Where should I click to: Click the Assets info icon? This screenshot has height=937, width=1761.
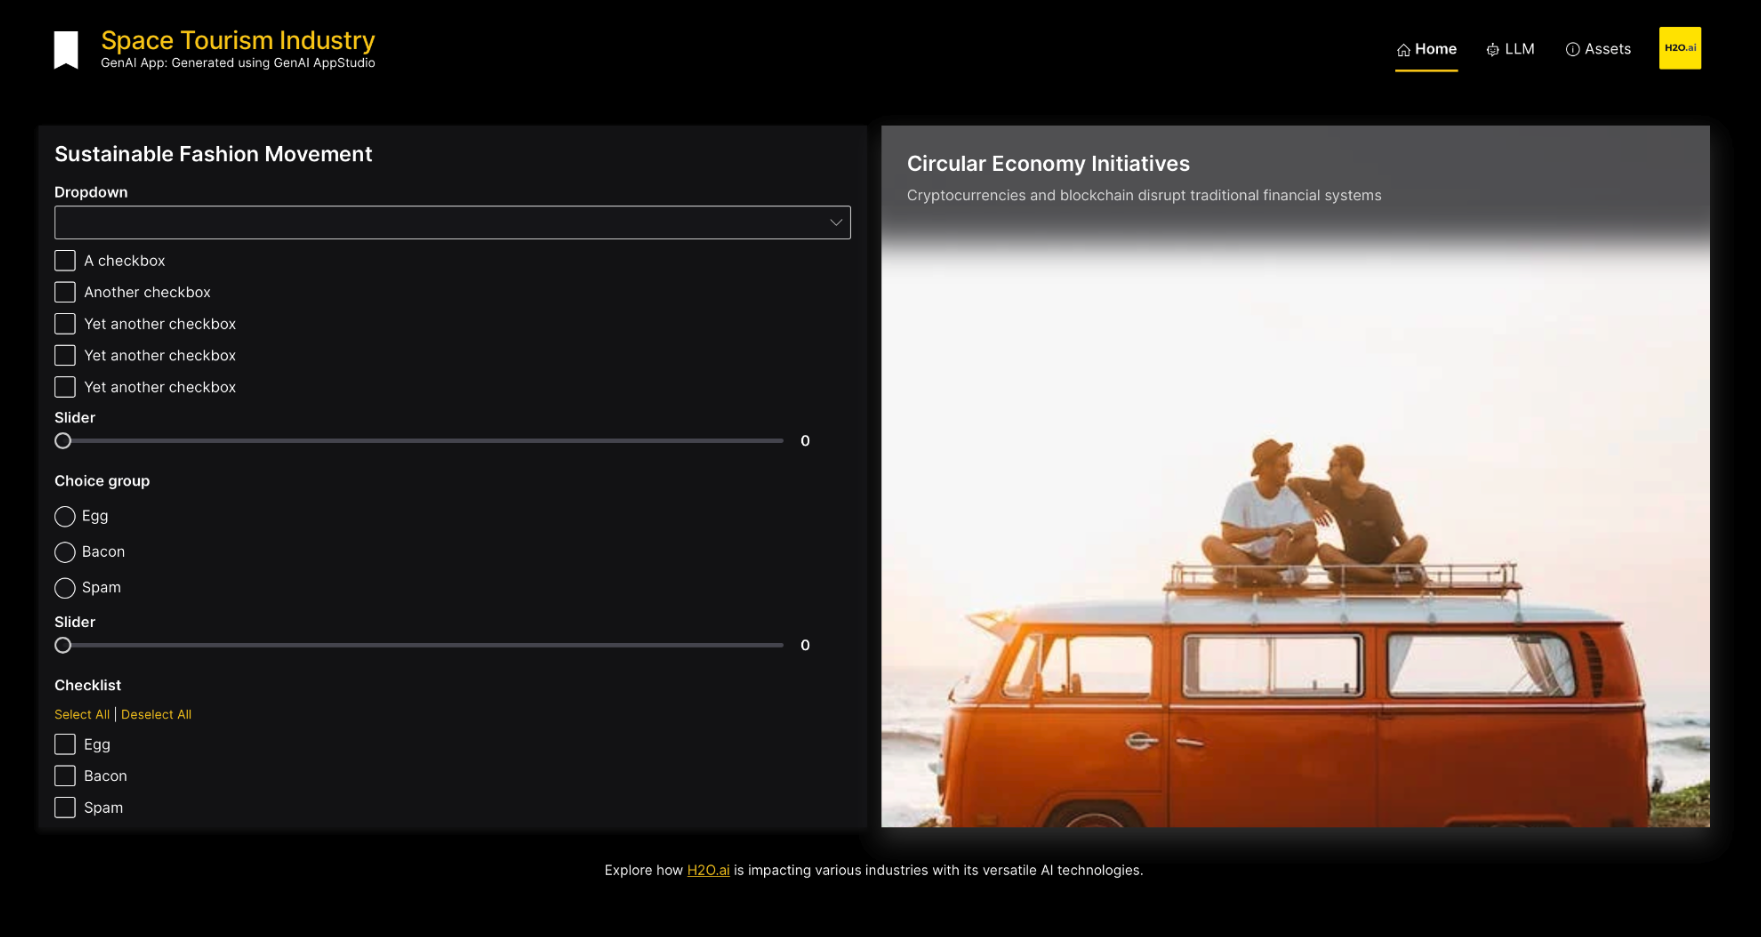(1572, 50)
